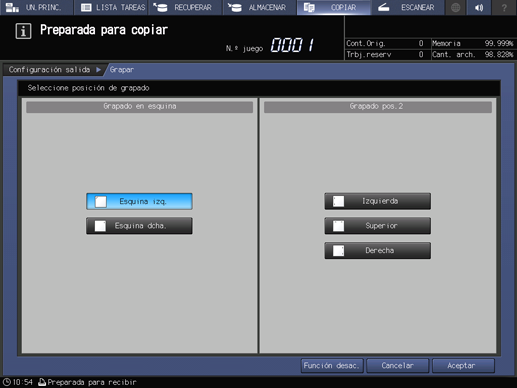Choose Superior two-position stapling

click(378, 226)
